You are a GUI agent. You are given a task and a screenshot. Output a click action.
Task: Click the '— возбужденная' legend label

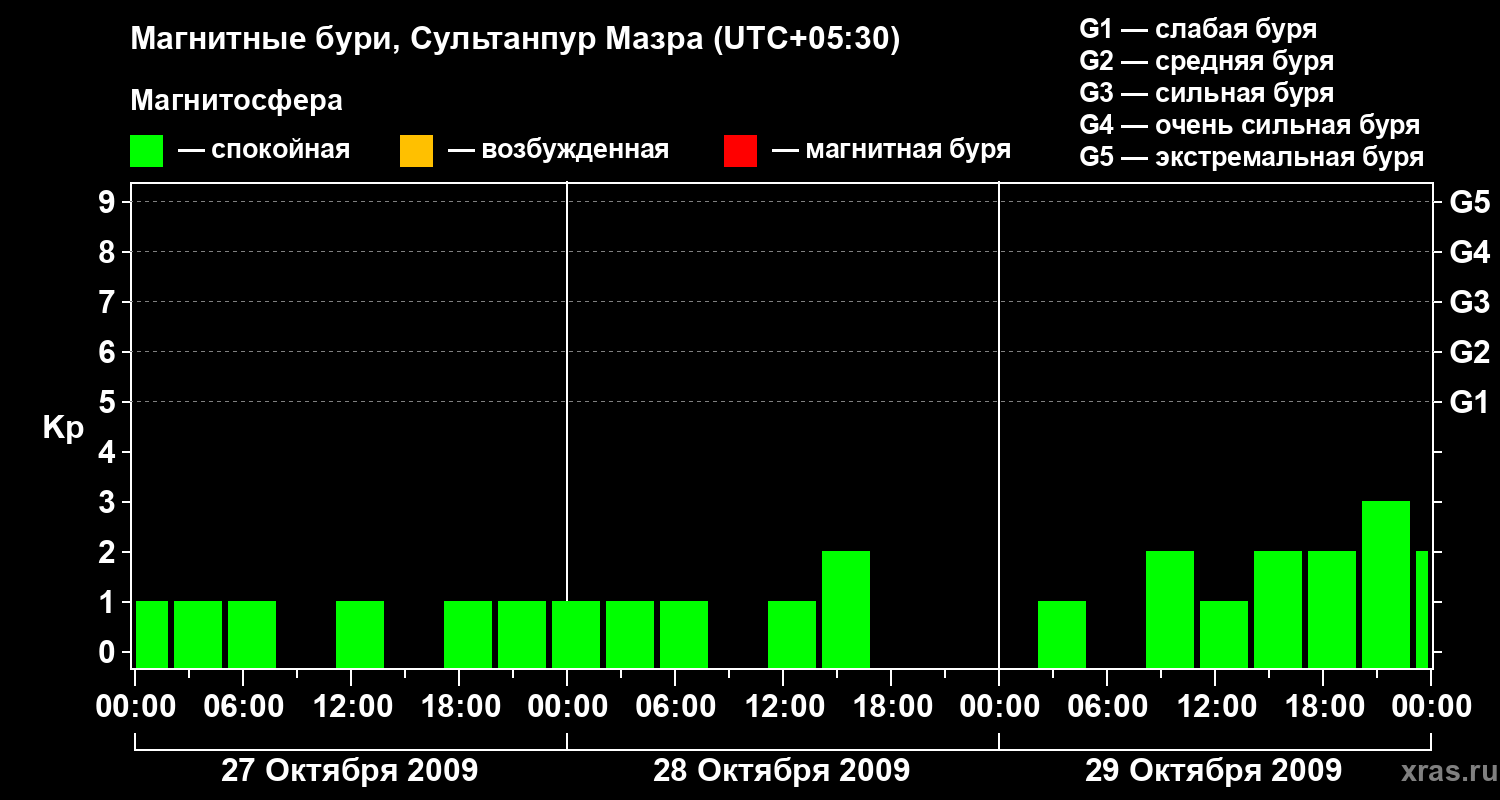558,151
